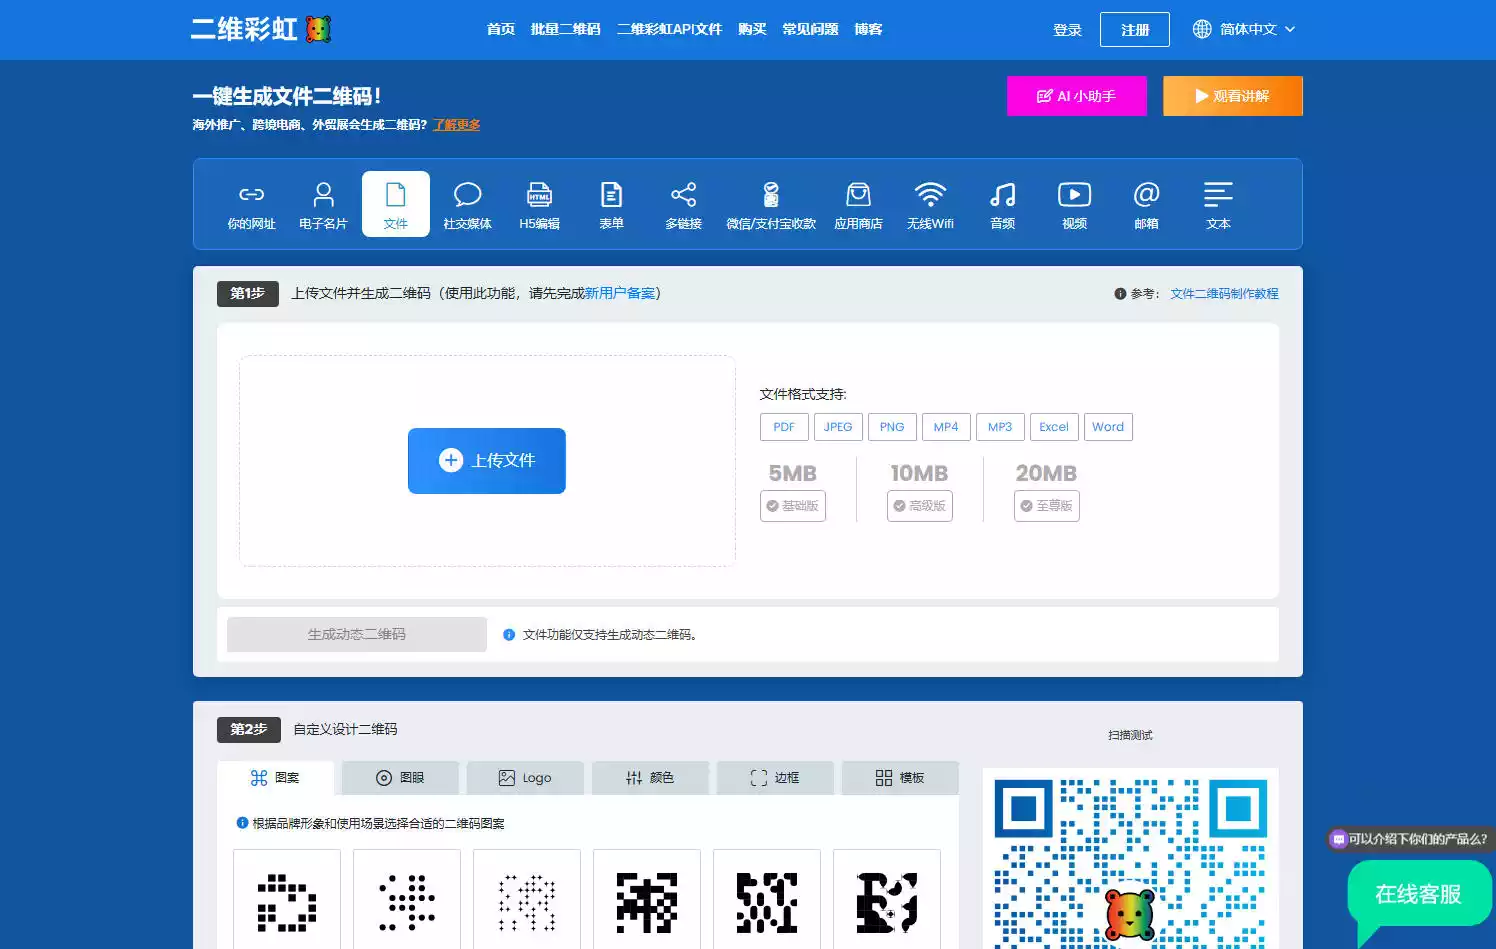Open the 新用户备案 link
This screenshot has height=949, width=1496.
(x=620, y=294)
